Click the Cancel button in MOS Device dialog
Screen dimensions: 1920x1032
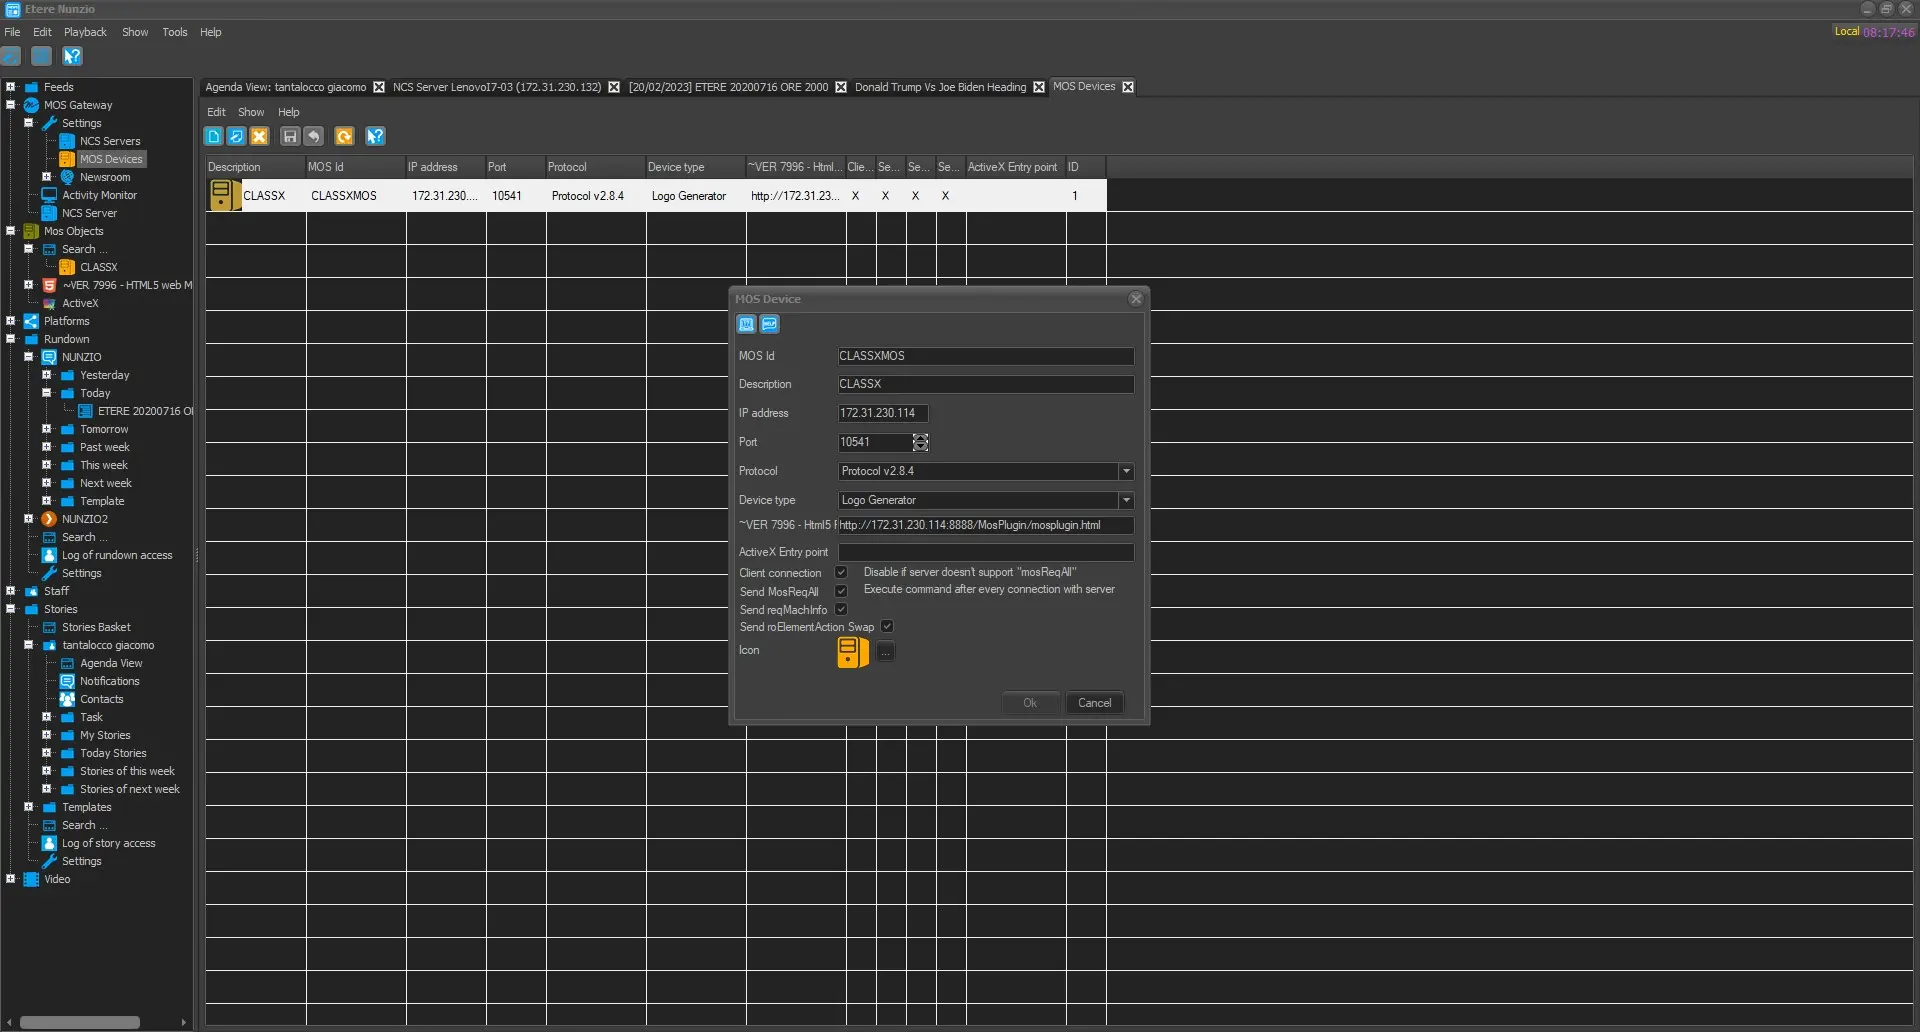pos(1094,703)
